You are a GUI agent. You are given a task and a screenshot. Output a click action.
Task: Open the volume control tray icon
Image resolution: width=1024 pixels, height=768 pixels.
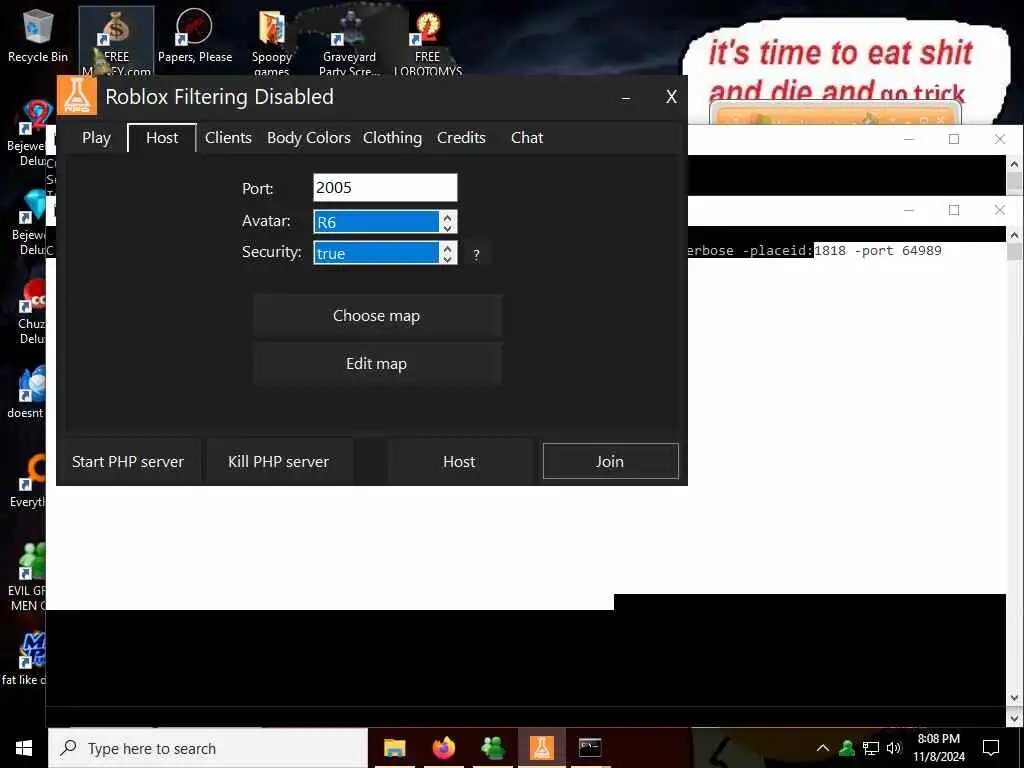point(894,748)
